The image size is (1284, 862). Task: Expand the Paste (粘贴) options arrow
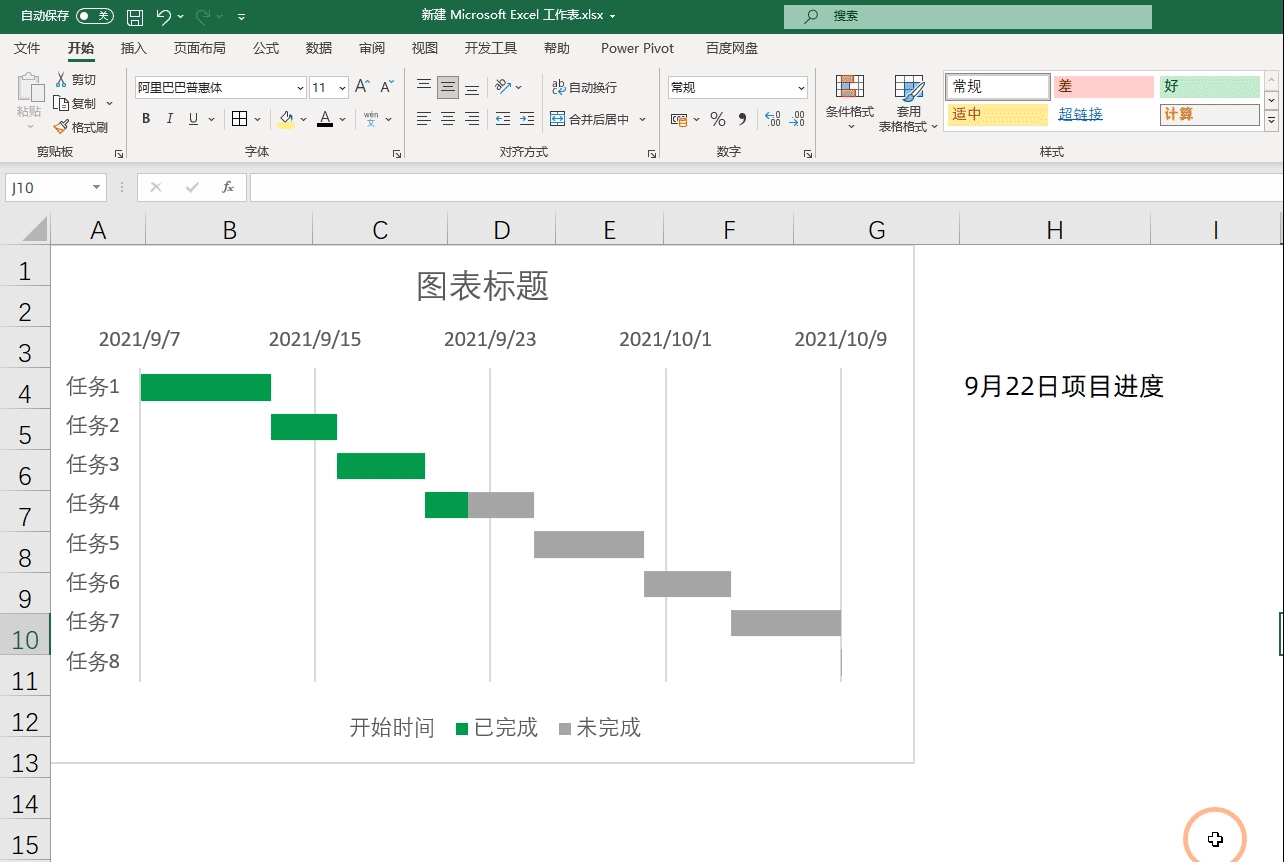pyautogui.click(x=30, y=127)
